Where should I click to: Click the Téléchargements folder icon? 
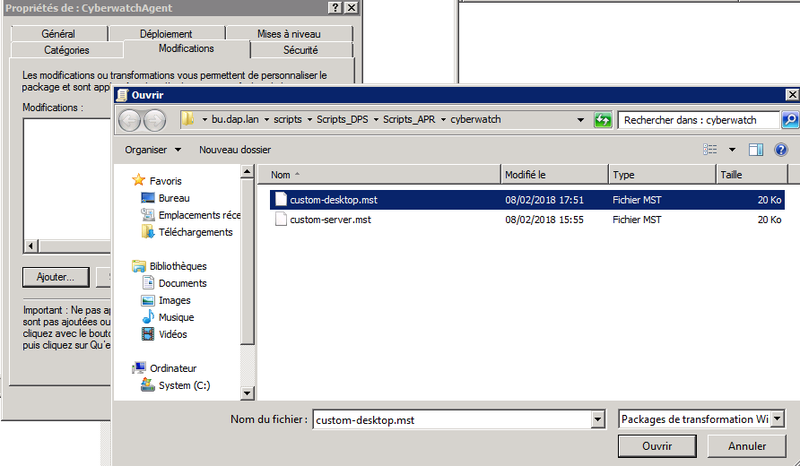(148, 232)
